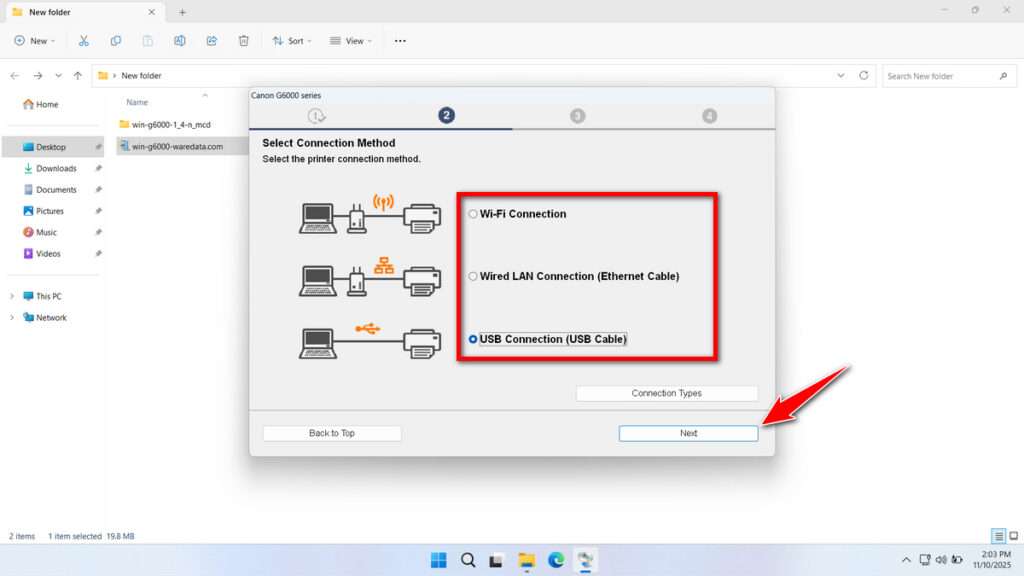Click the Connection Types button
Viewport: 1024px width, 576px height.
point(666,393)
